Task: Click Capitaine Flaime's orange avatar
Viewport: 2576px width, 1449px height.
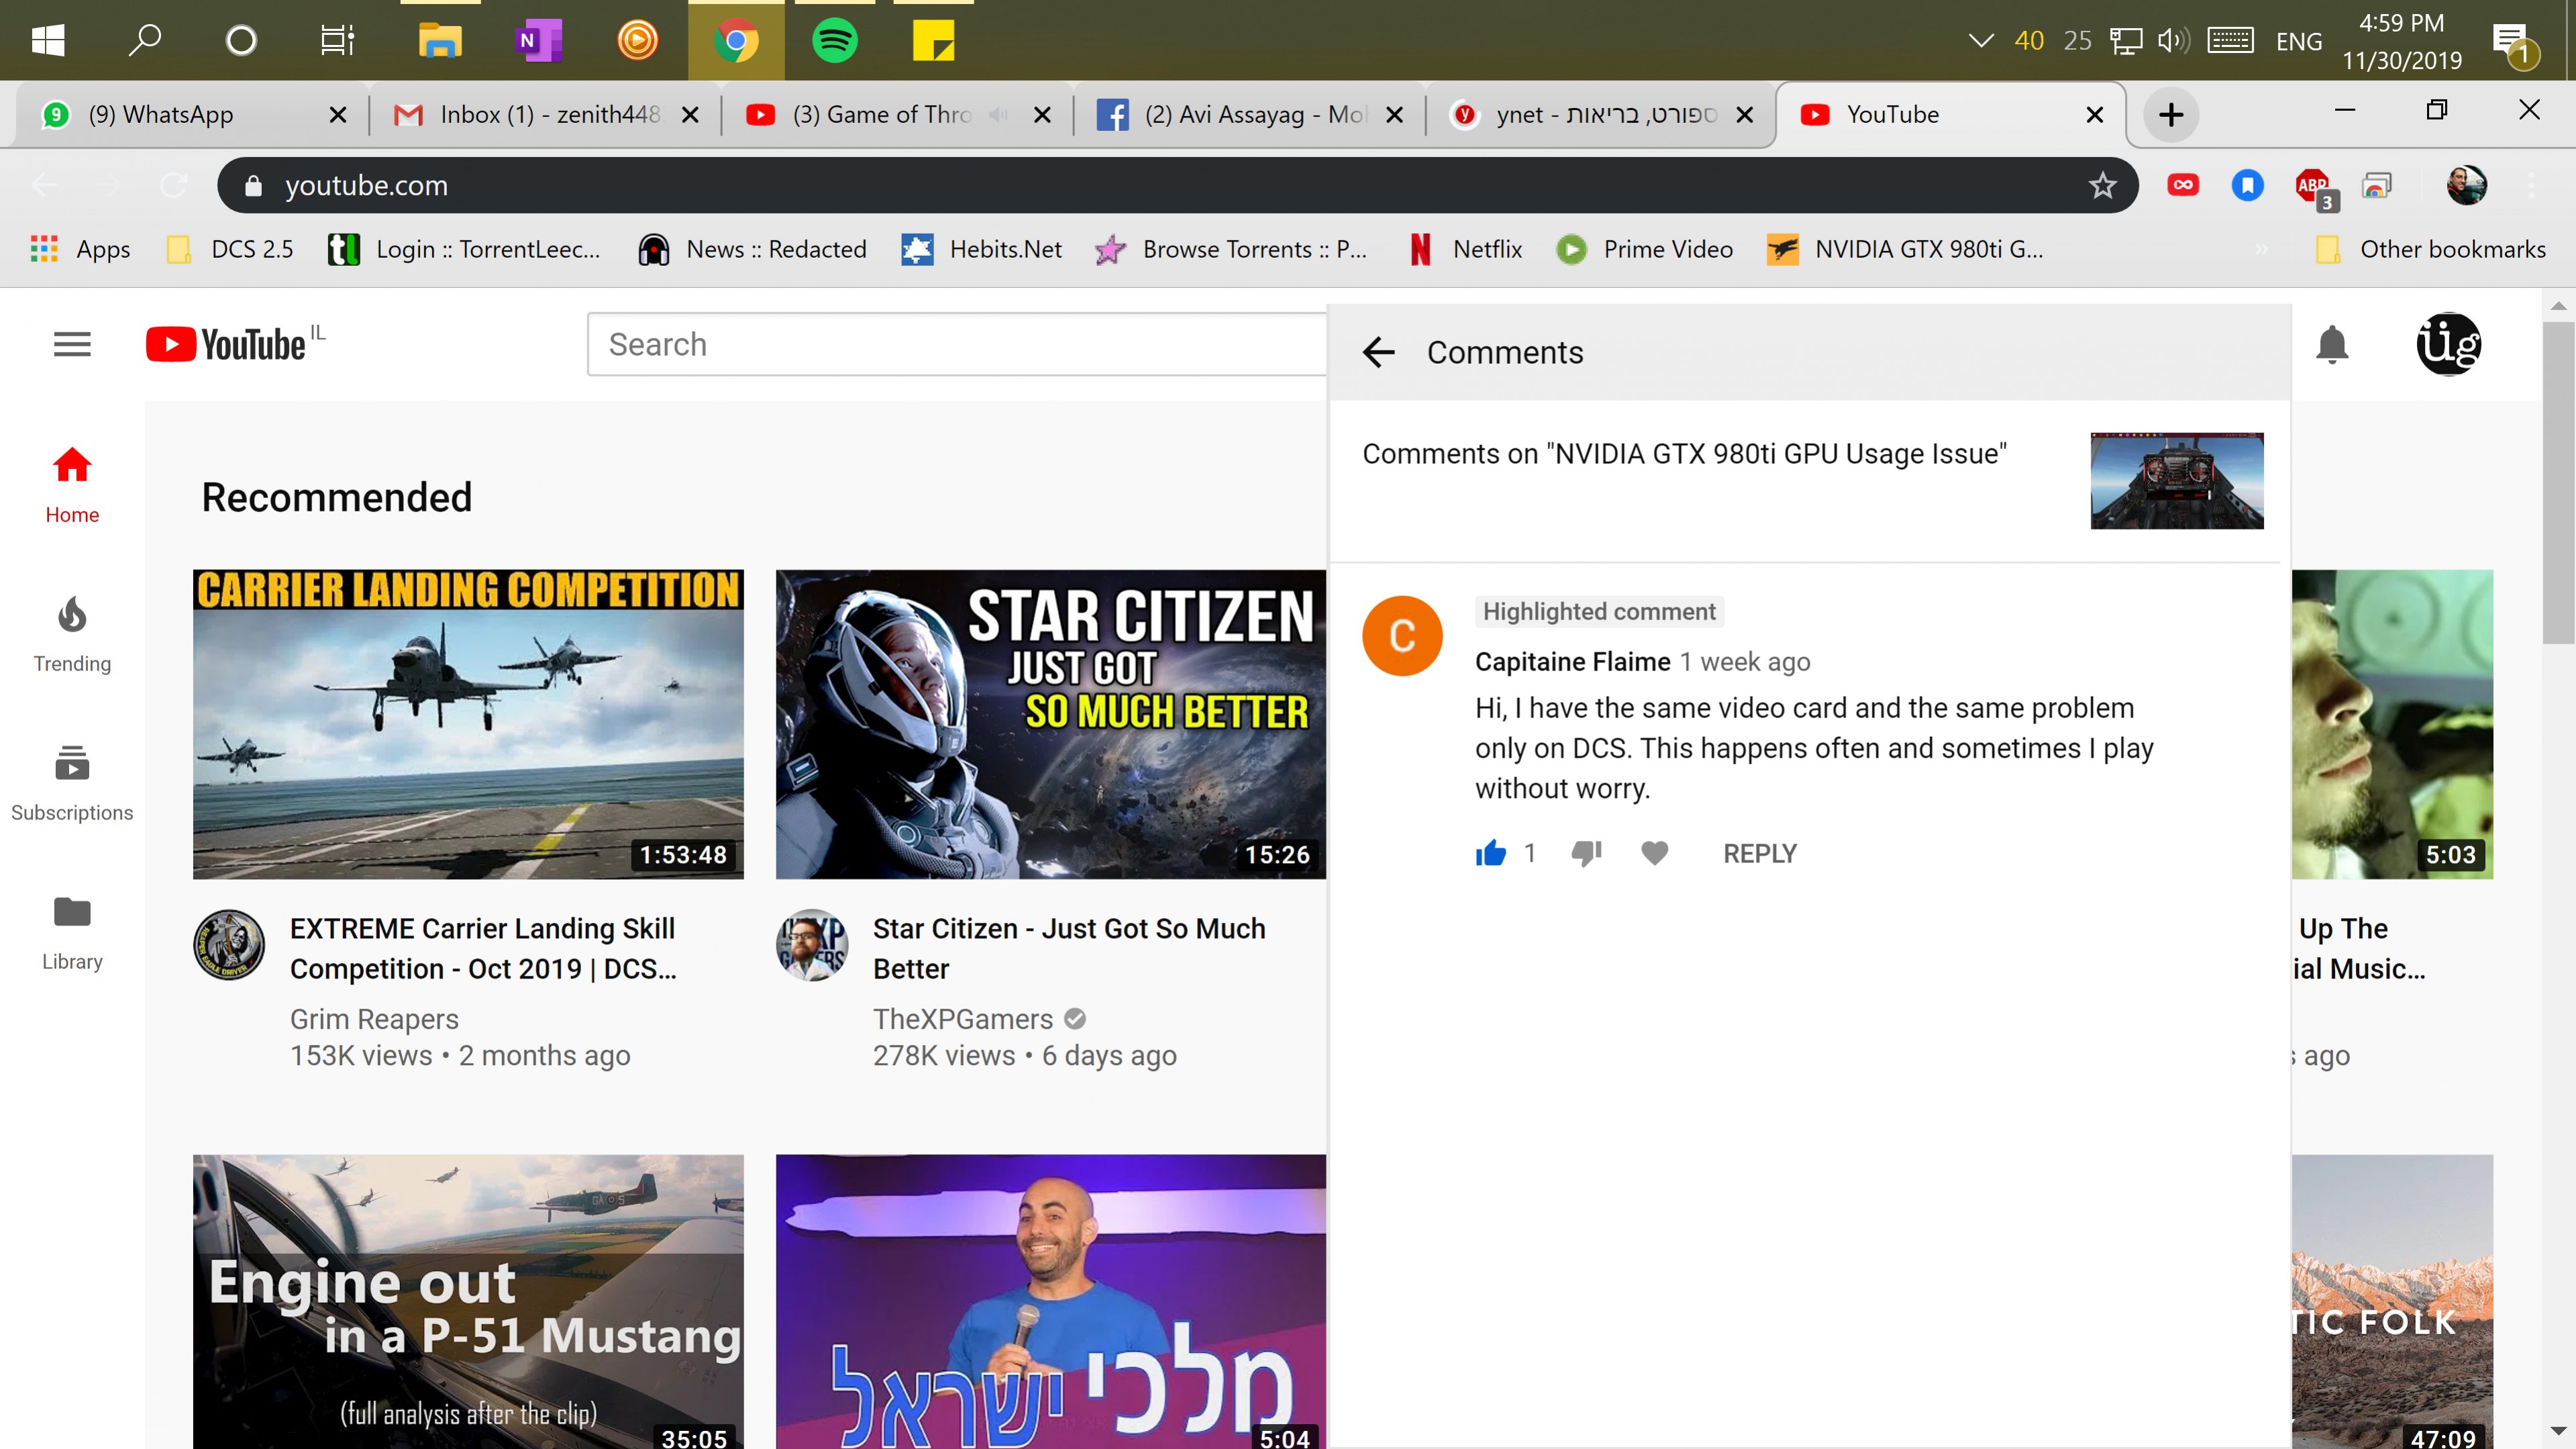Action: coord(1402,636)
